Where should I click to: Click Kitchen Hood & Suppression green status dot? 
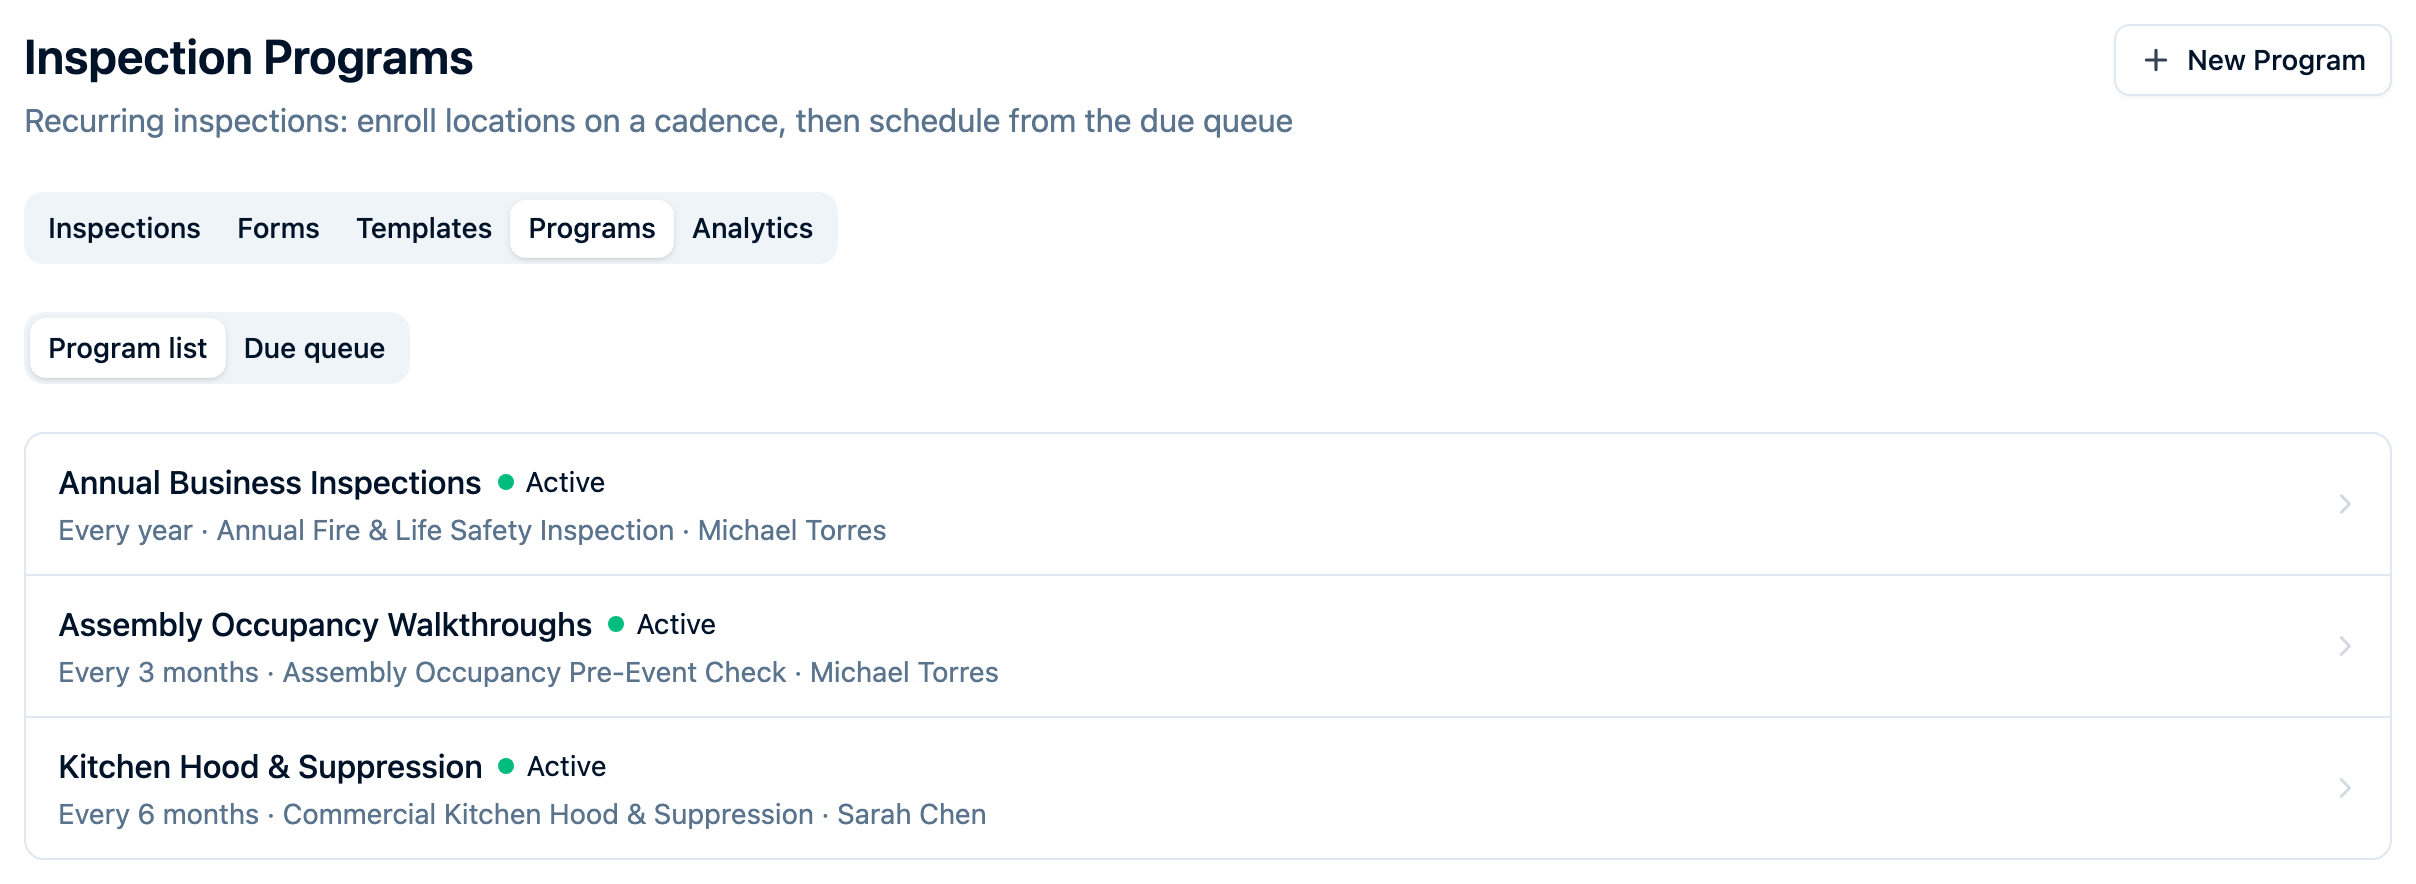pyautogui.click(x=506, y=766)
